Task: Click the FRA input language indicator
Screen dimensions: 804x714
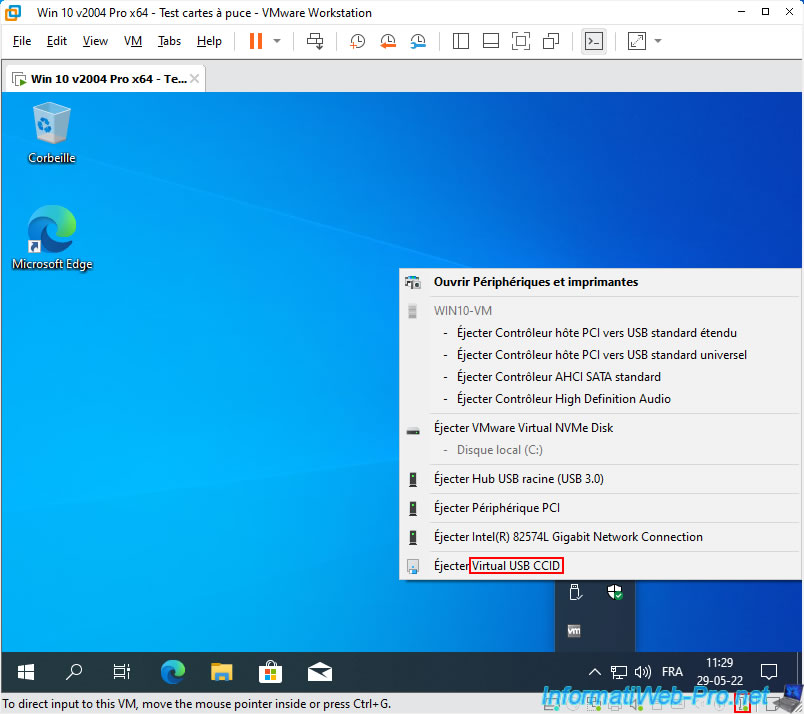Action: [672, 672]
